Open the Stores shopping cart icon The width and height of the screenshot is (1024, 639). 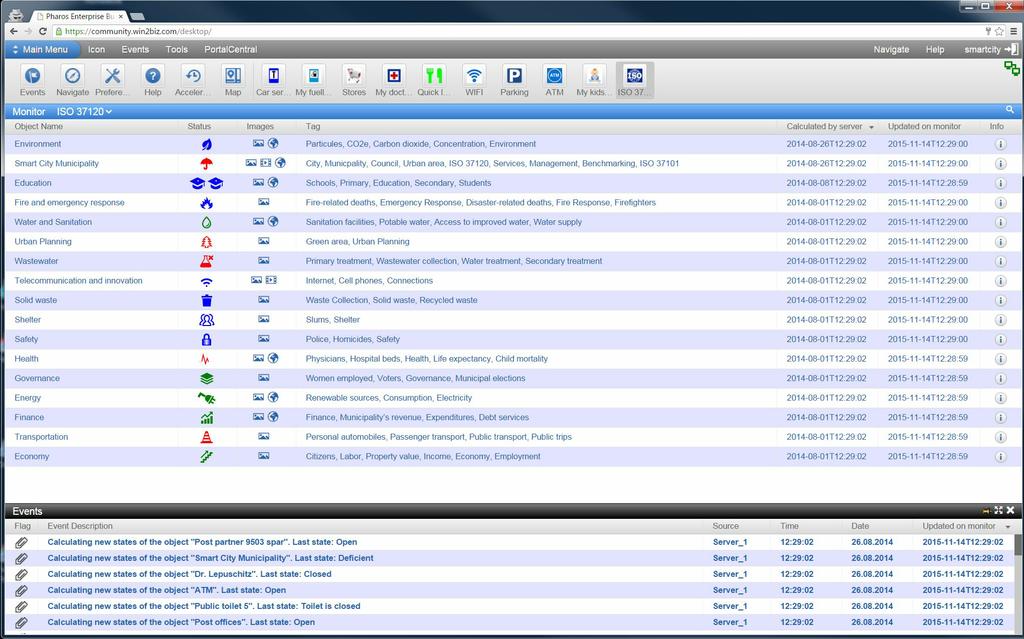tap(354, 79)
